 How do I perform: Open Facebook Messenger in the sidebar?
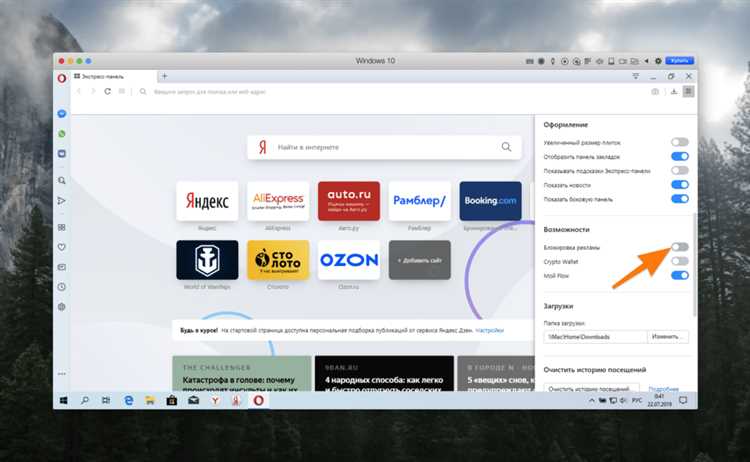point(62,114)
